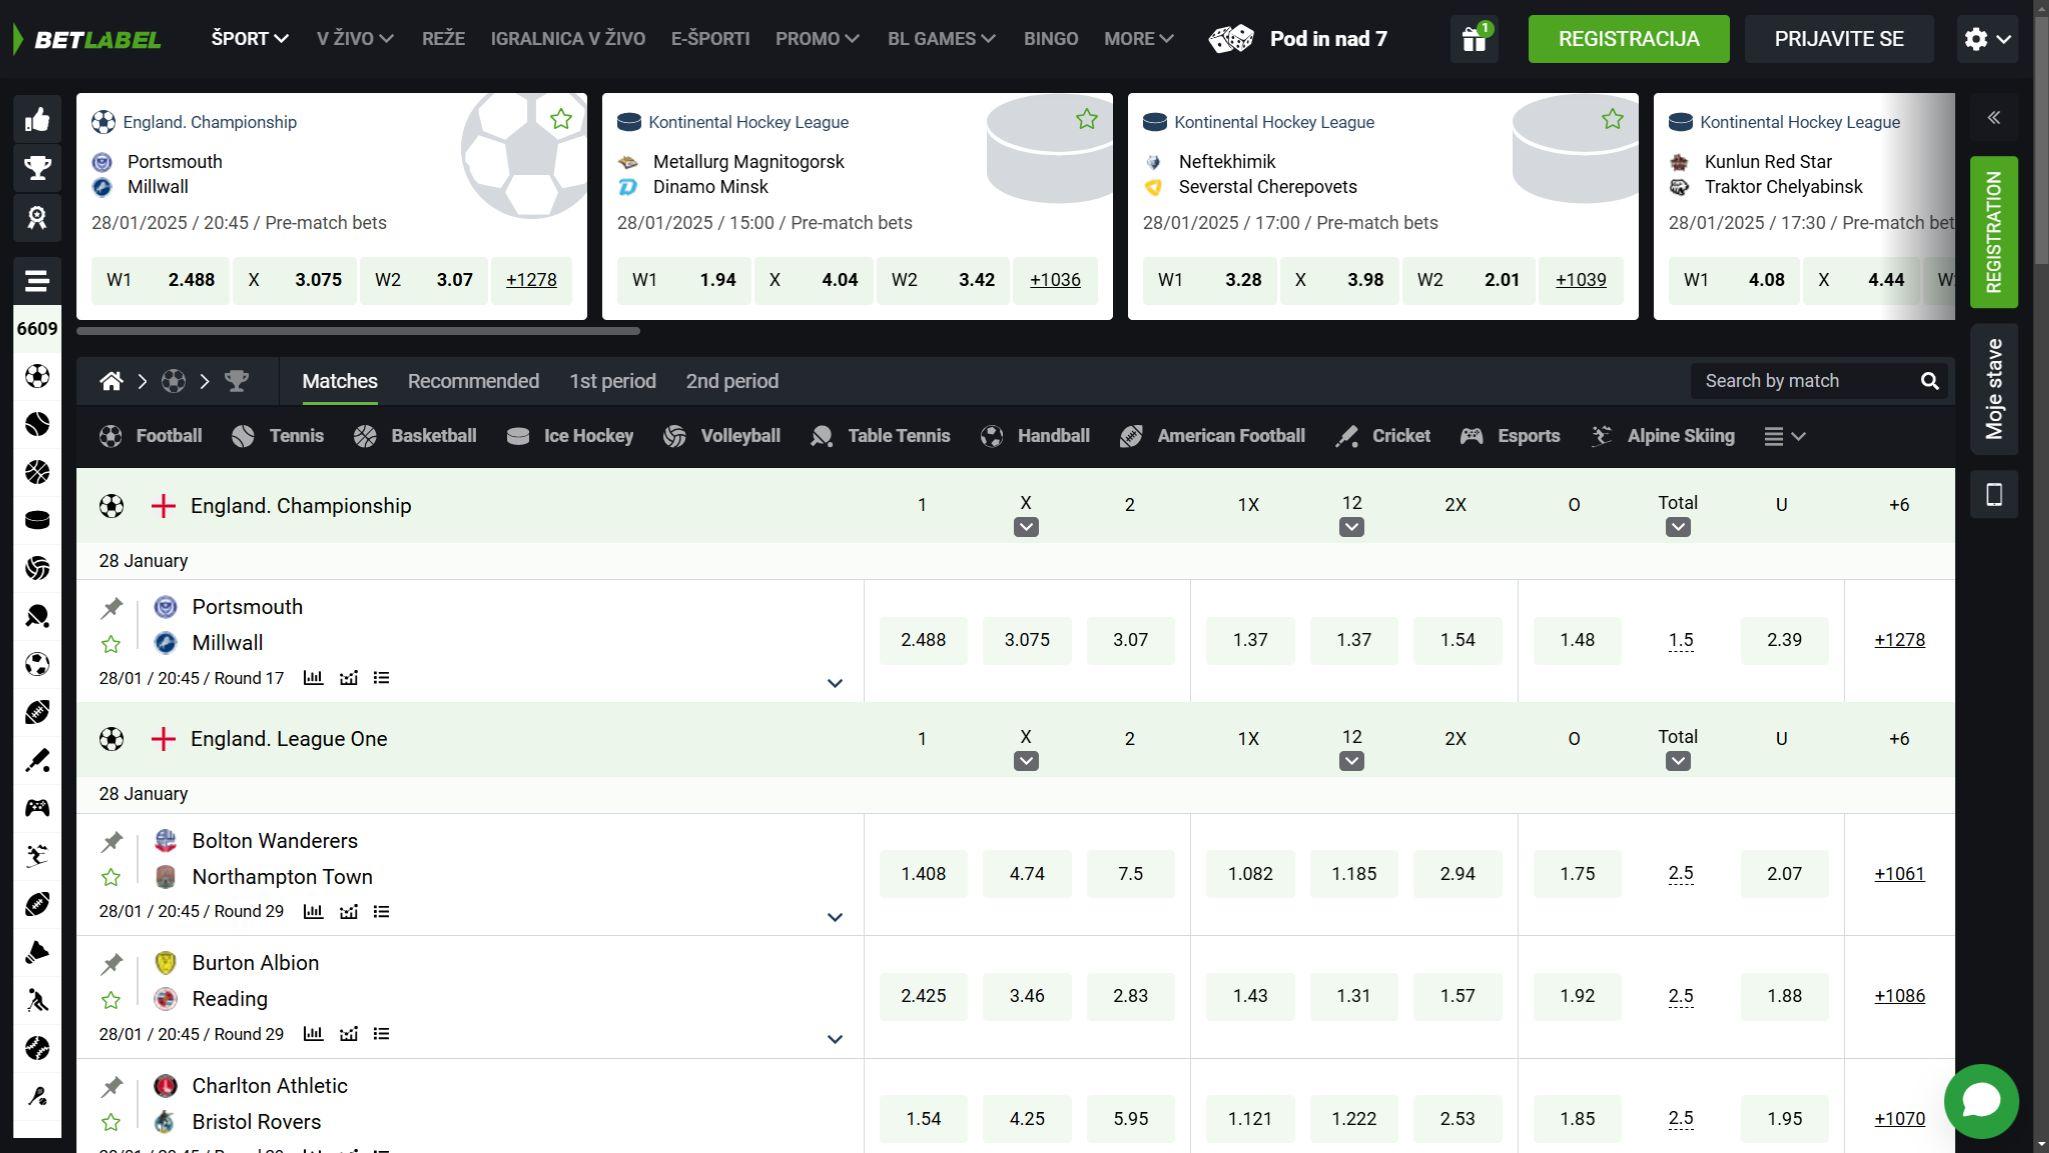The height and width of the screenshot is (1153, 2049).
Task: Open the vertical REGISTRATION side tab
Action: [1993, 232]
